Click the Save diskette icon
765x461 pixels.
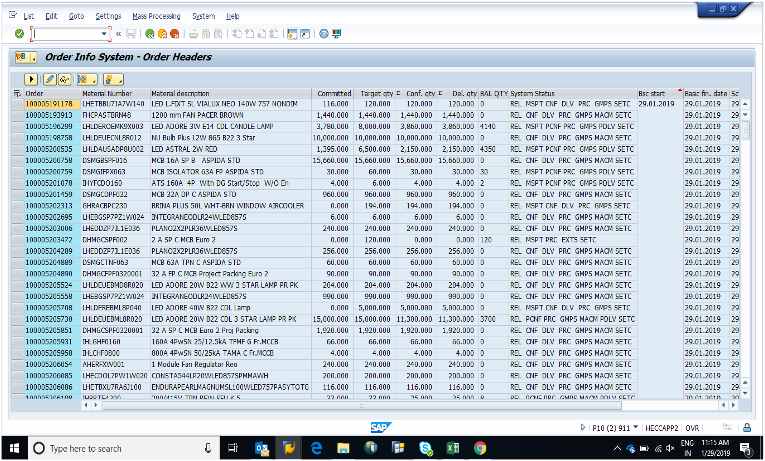(131, 34)
